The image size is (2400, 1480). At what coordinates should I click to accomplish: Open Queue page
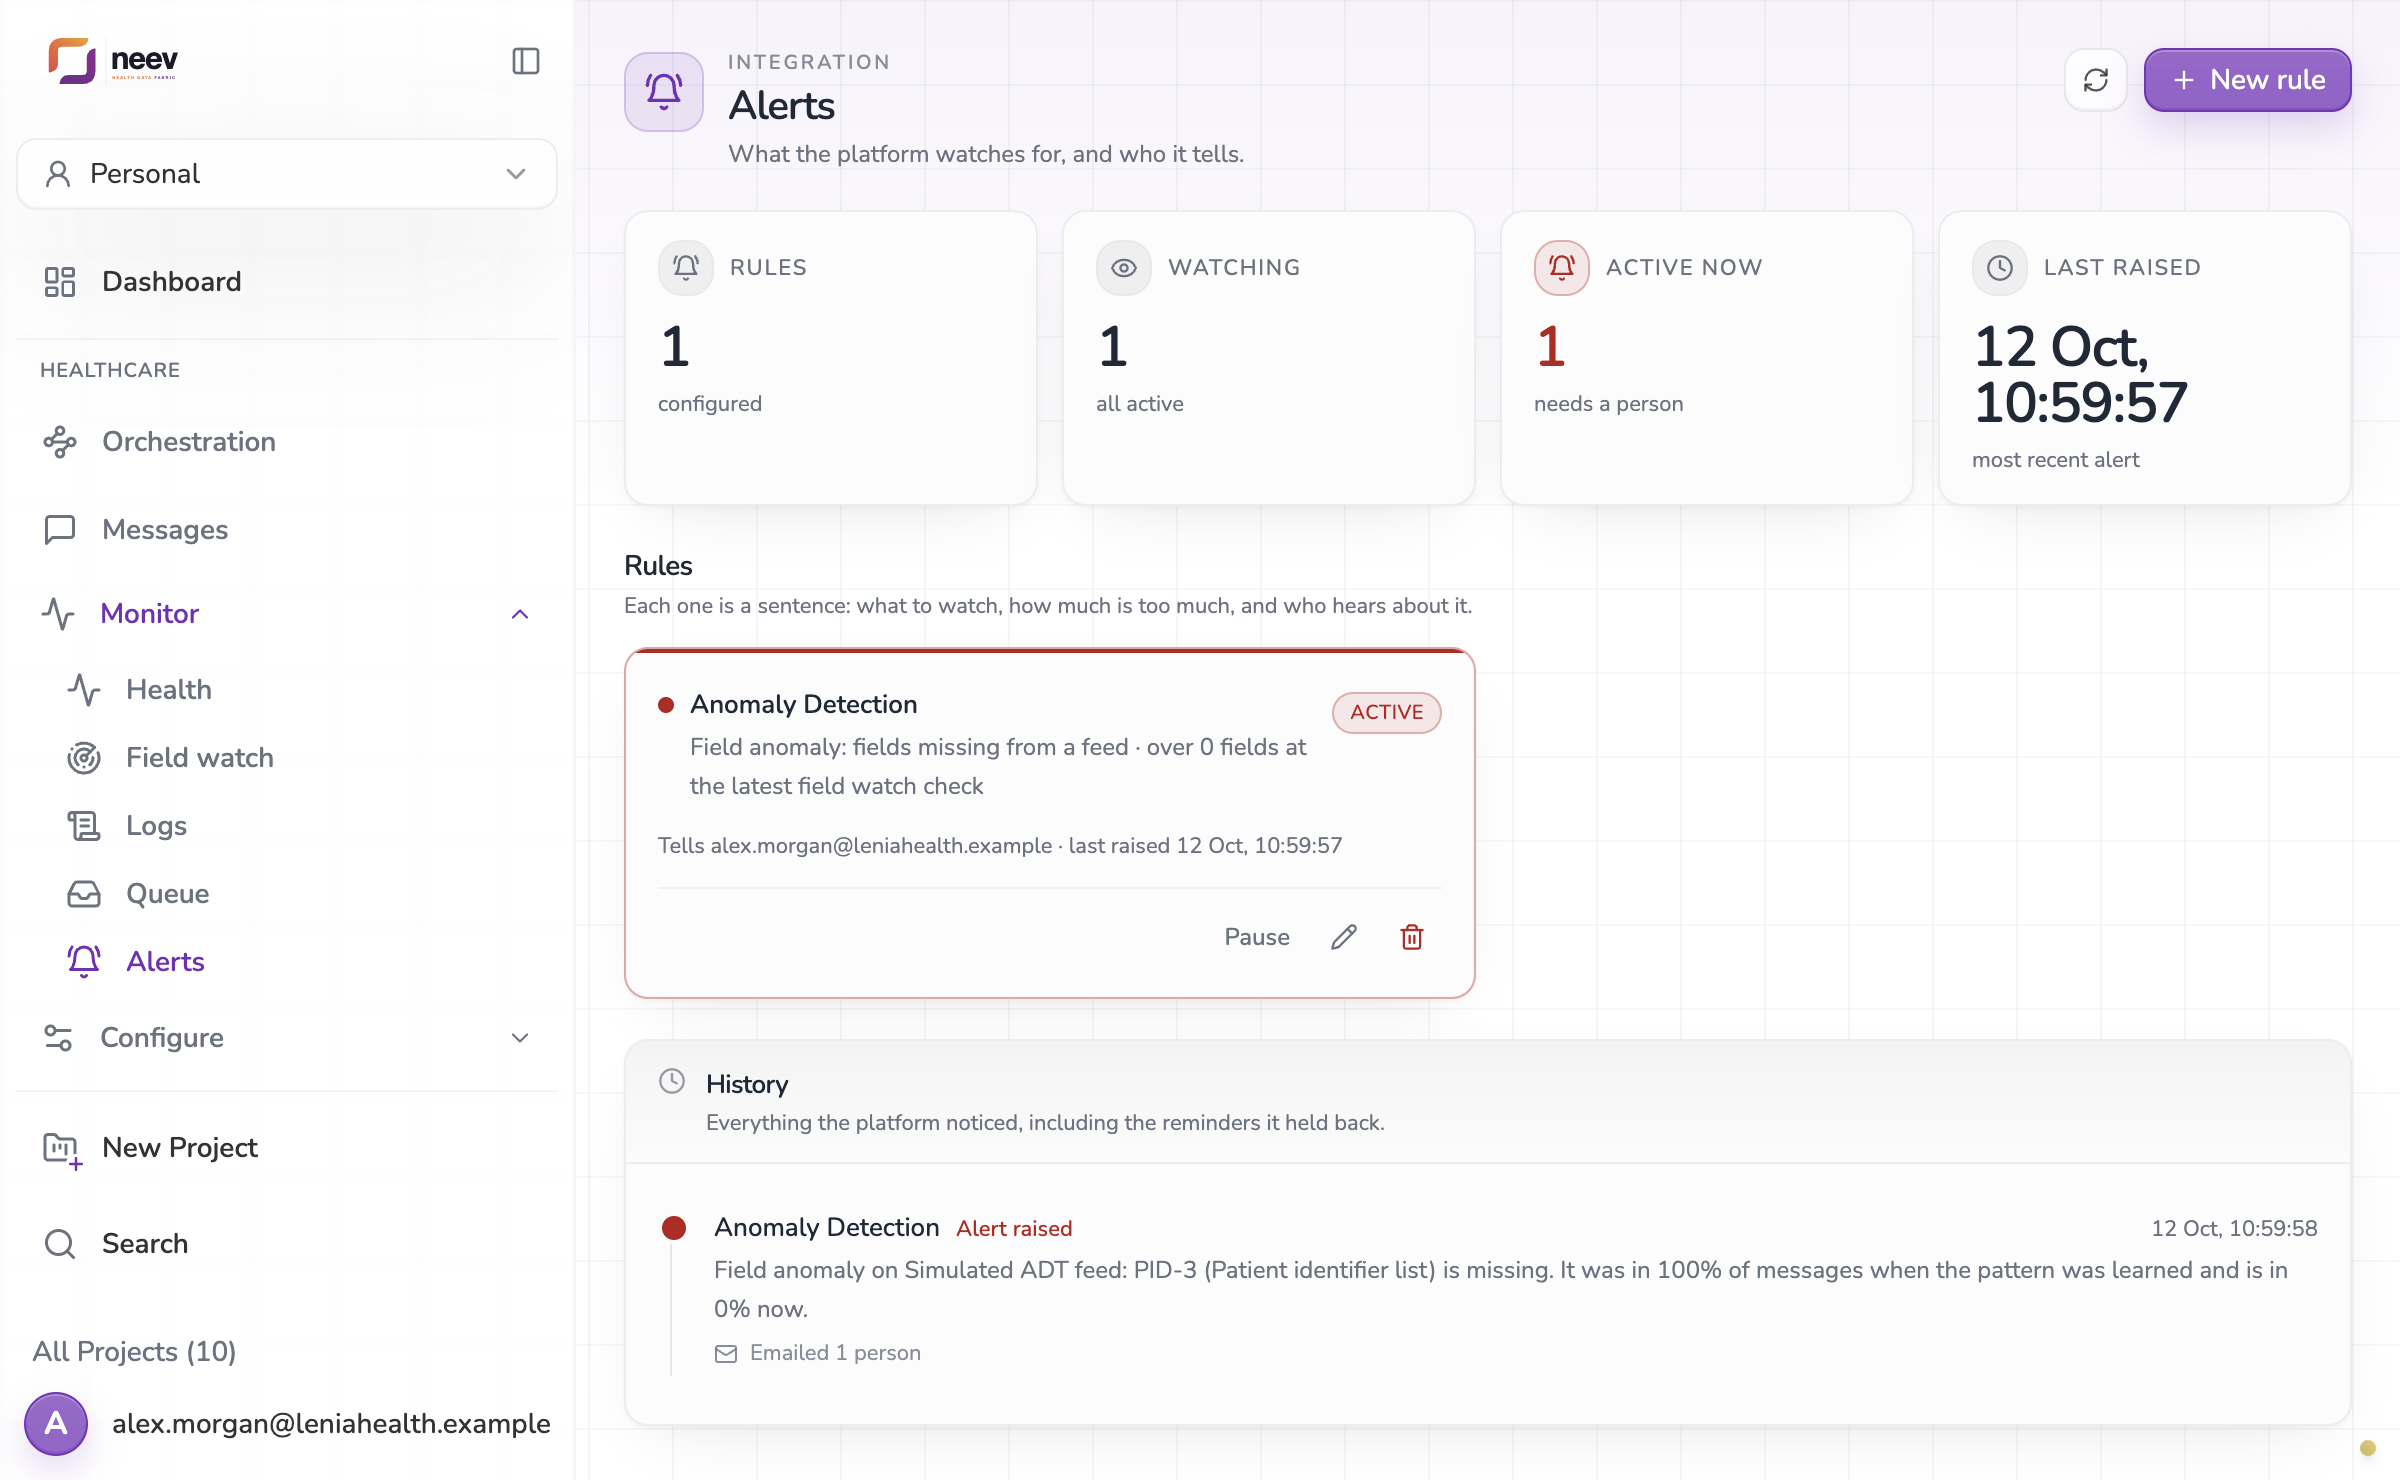tap(167, 894)
